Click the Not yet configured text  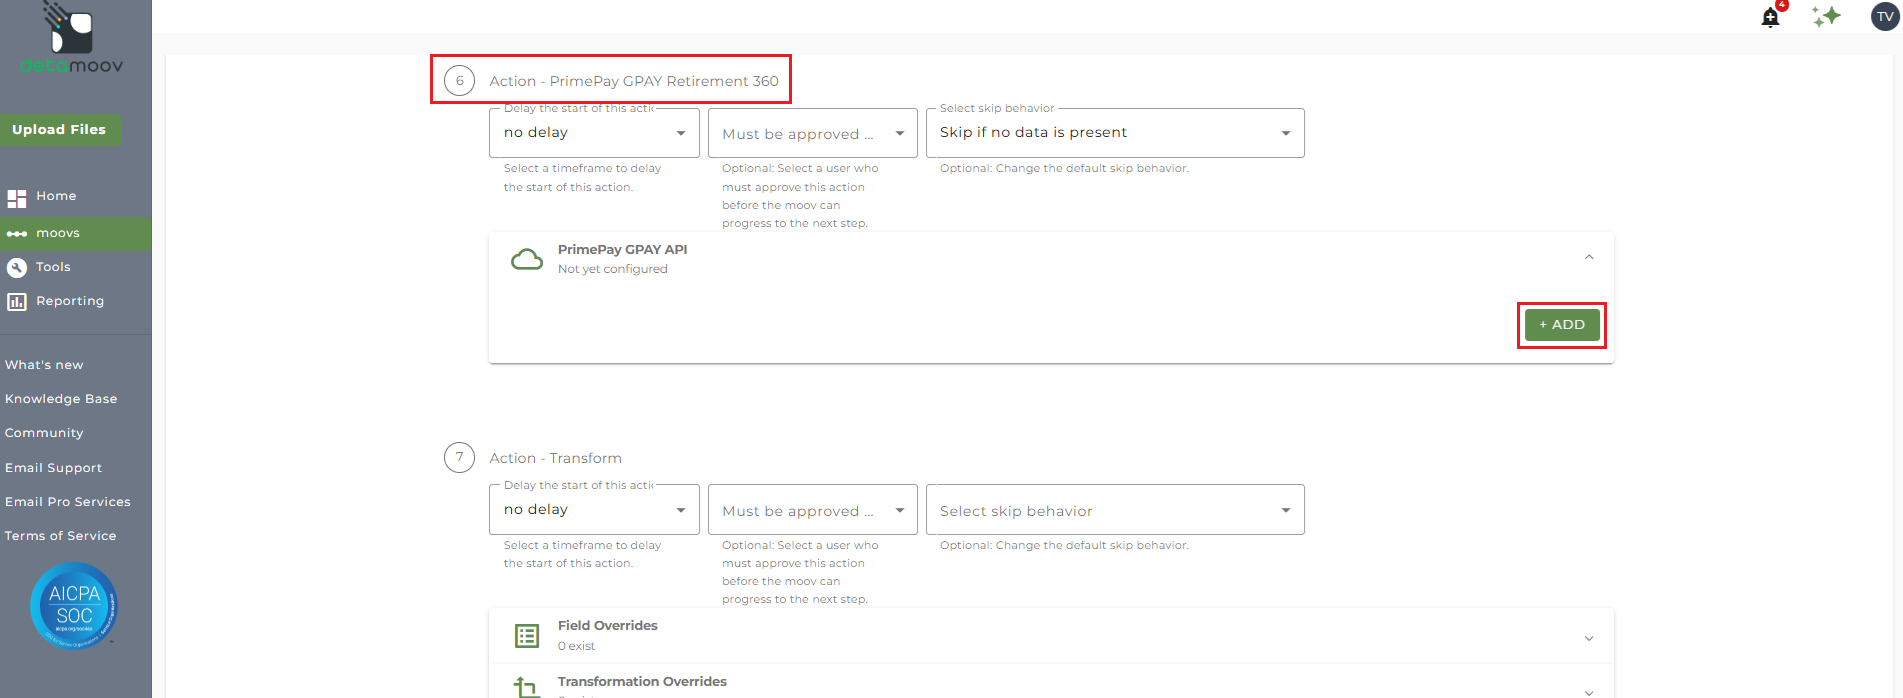[x=613, y=269]
